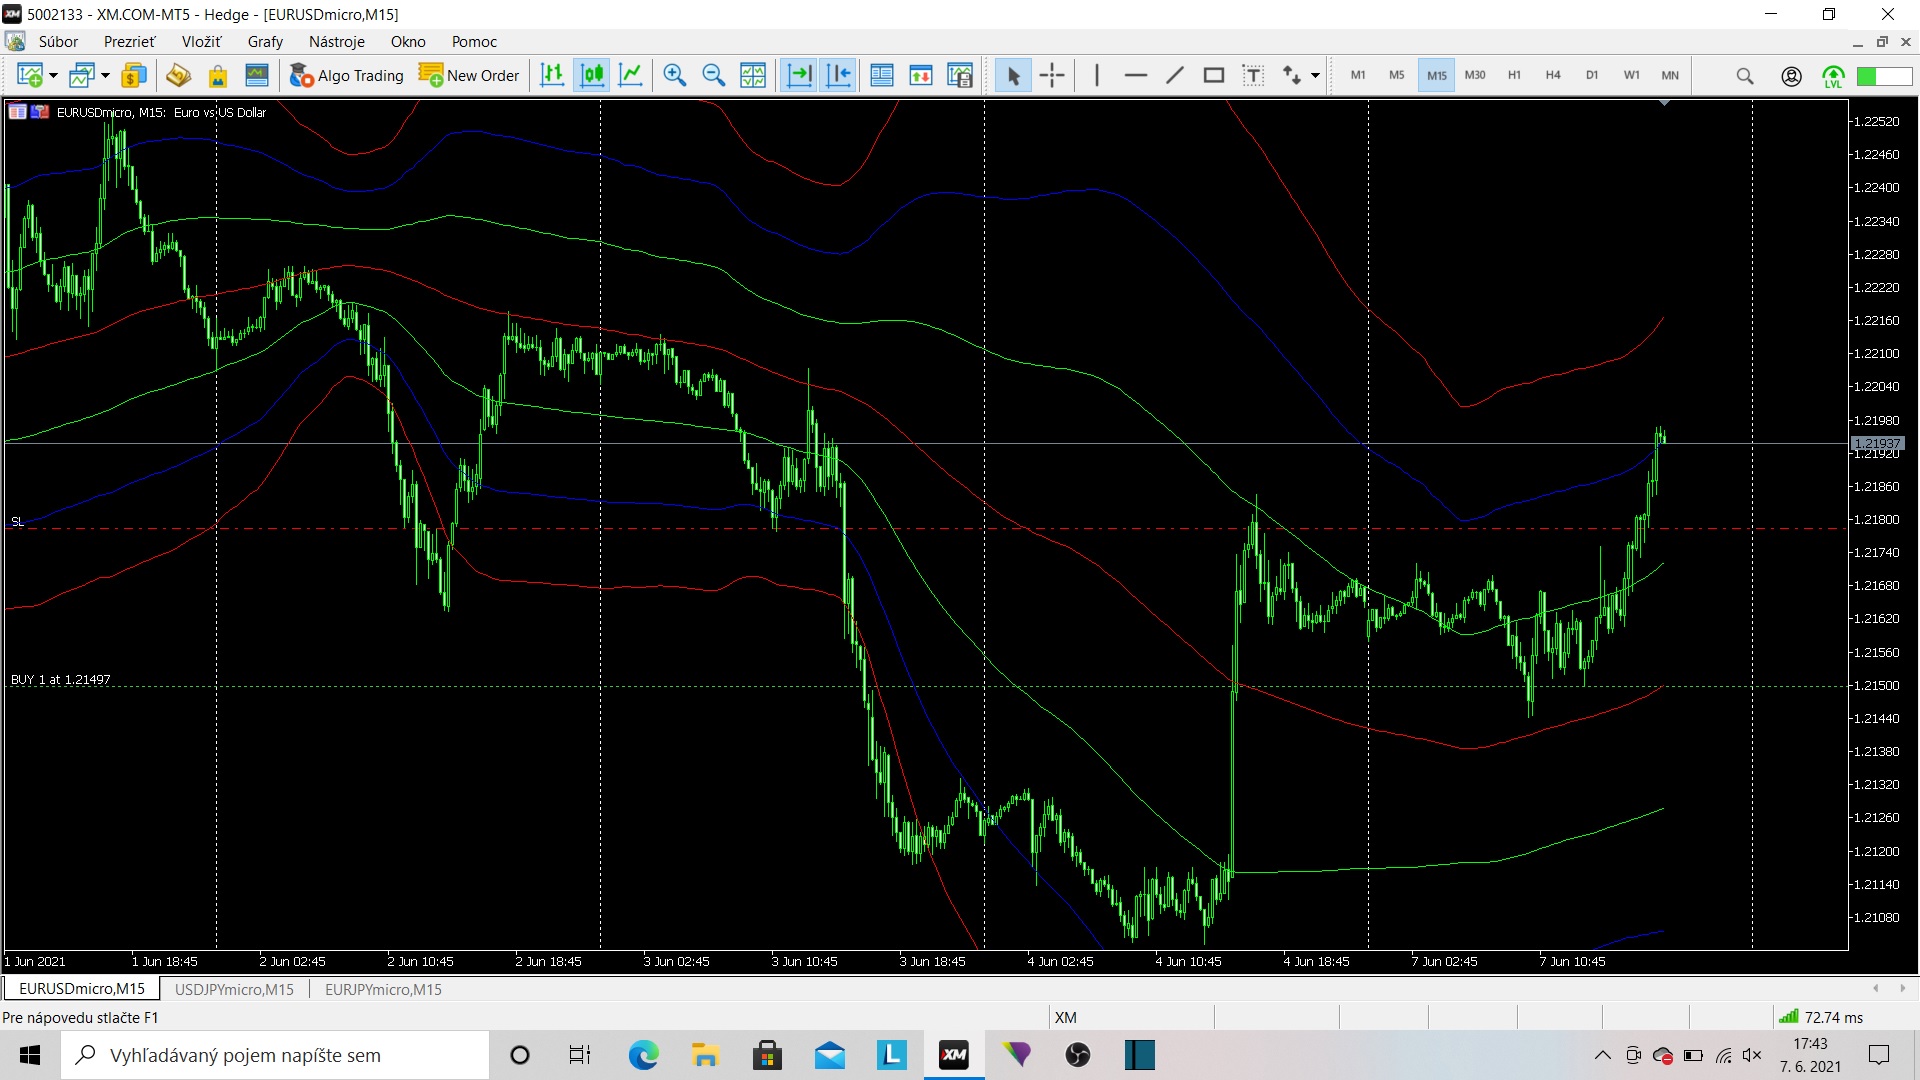
Task: Switch to line chart mode
Action: click(x=631, y=75)
